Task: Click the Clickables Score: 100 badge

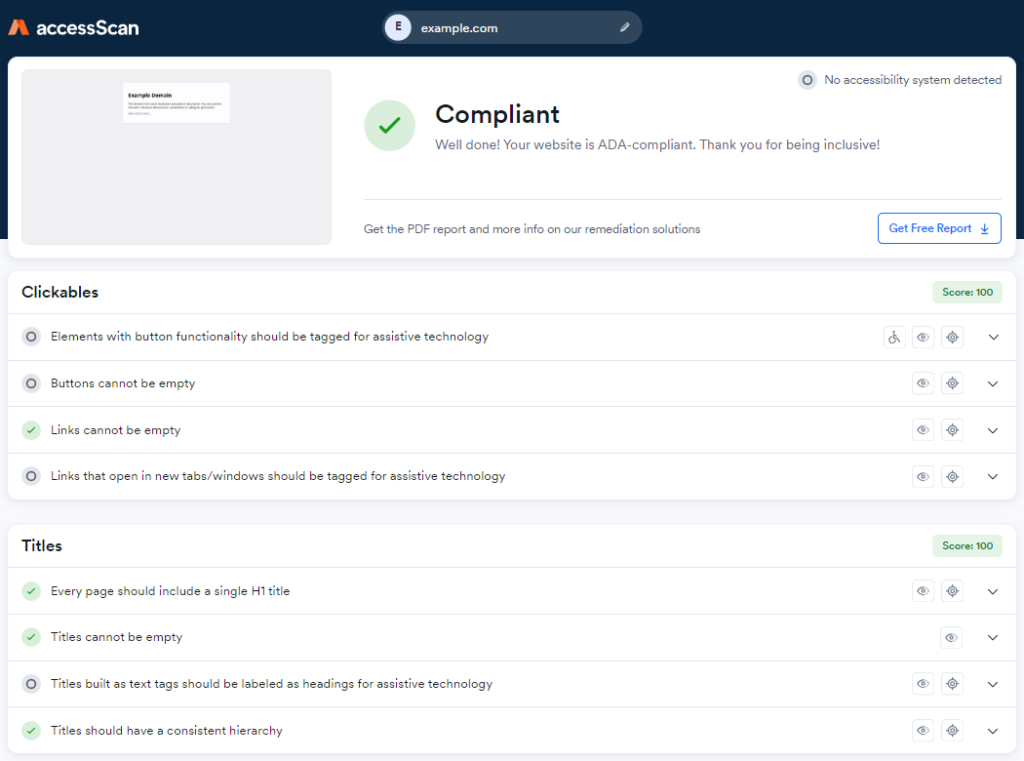Action: click(967, 292)
